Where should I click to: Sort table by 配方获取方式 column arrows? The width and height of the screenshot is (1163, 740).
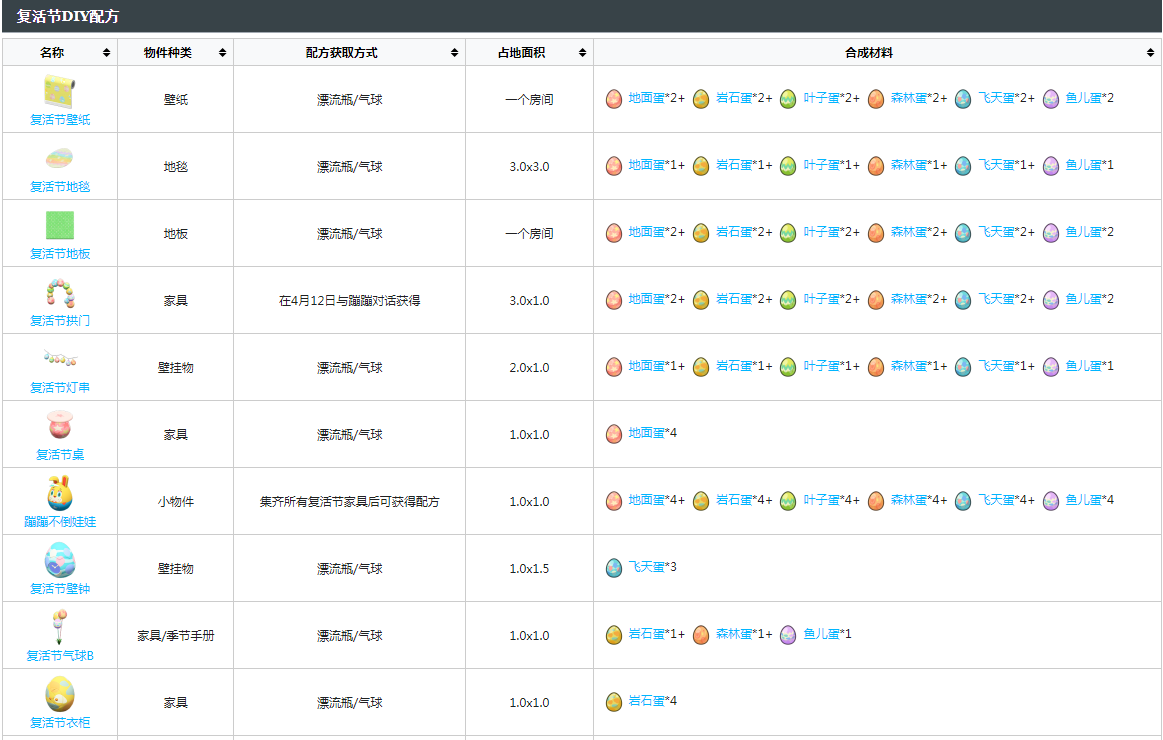pos(455,53)
